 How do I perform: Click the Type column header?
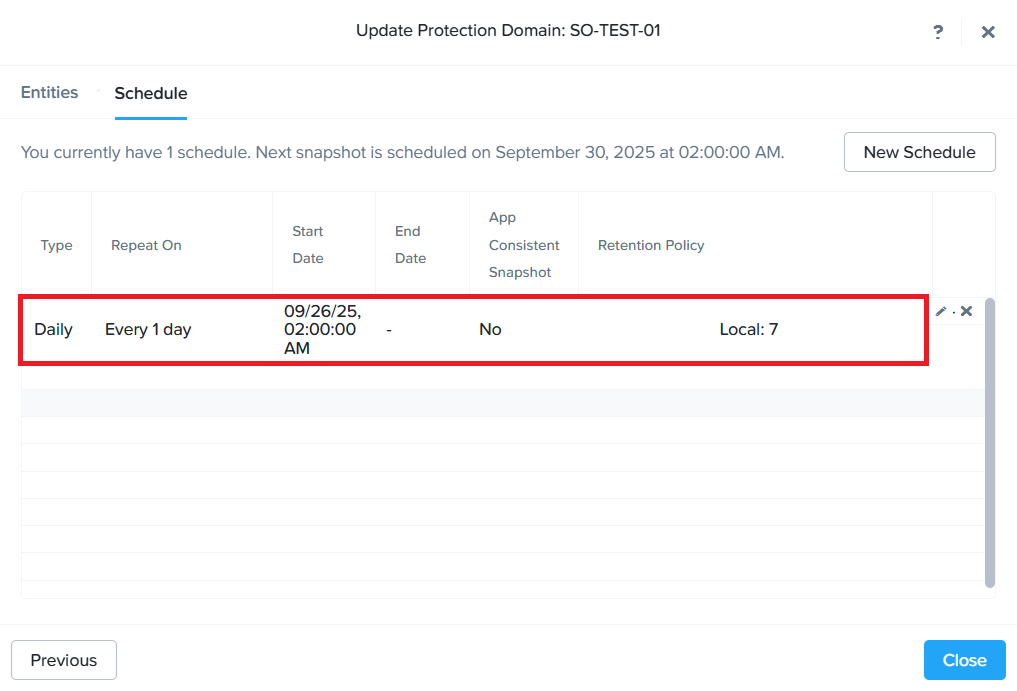56,245
